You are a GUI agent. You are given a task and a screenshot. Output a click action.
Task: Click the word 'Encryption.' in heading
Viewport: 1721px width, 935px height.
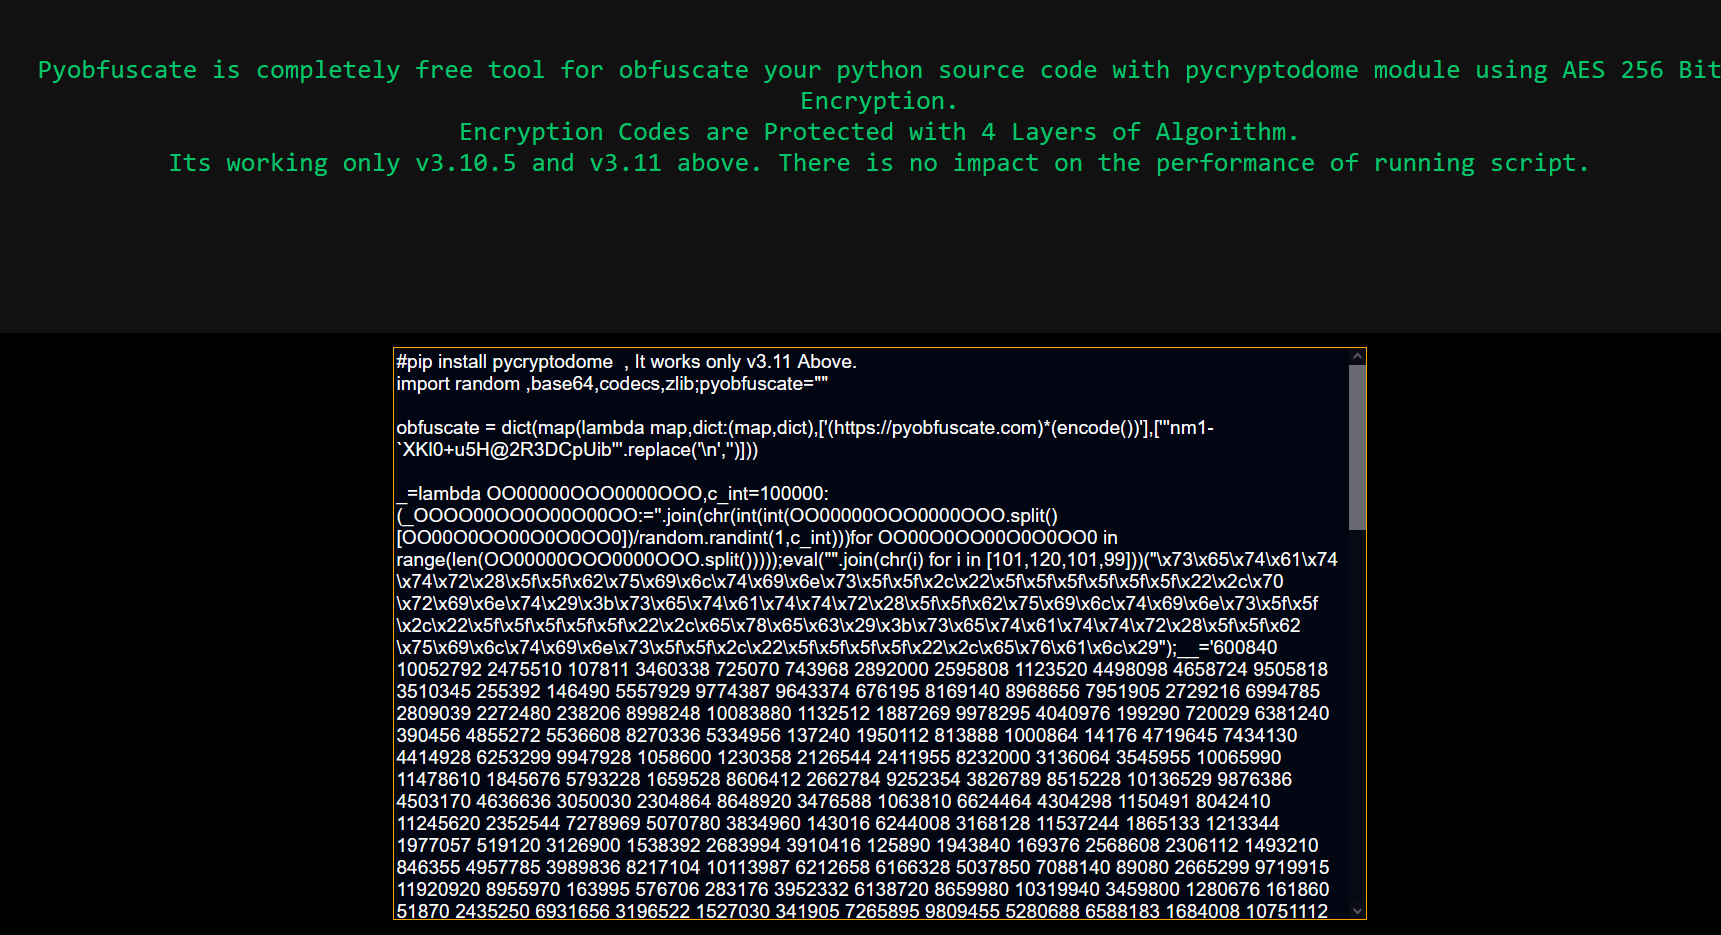tap(878, 101)
